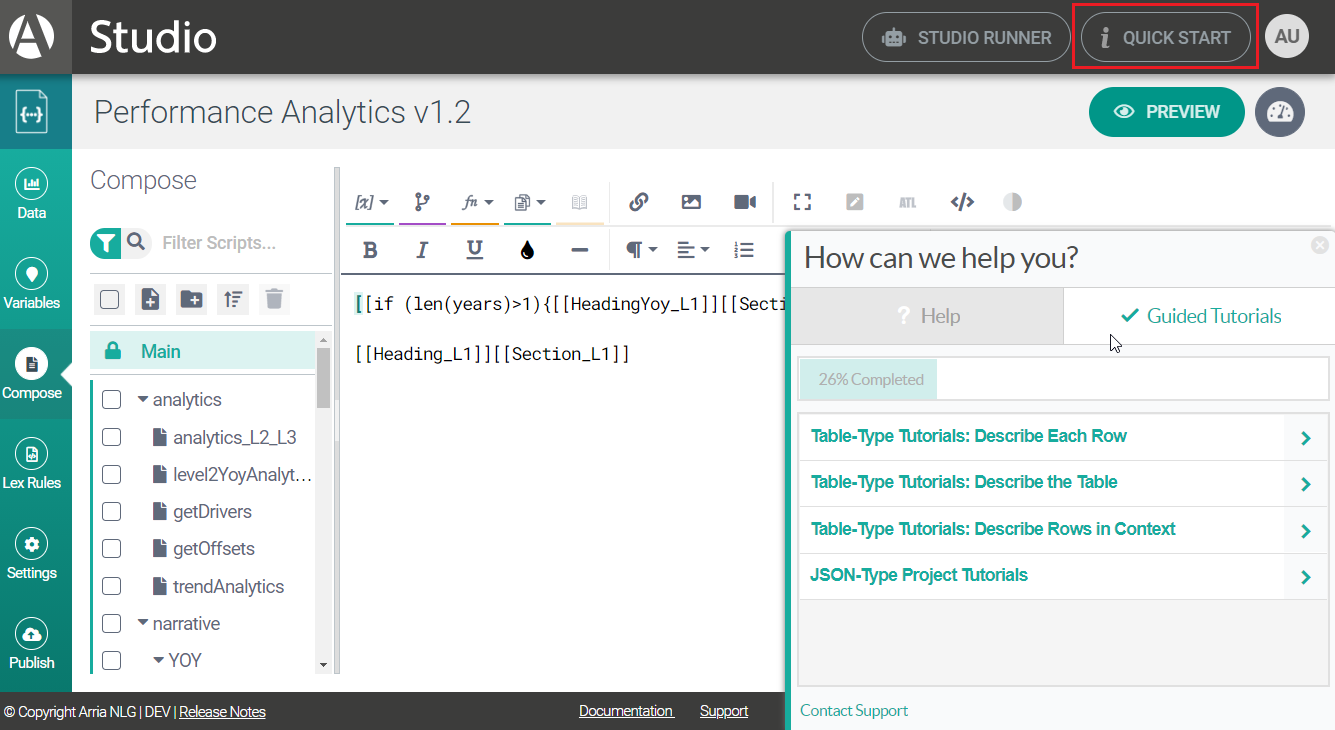Switch to the ATL code view
Screen dimensions: 1335x730
[x=908, y=202]
